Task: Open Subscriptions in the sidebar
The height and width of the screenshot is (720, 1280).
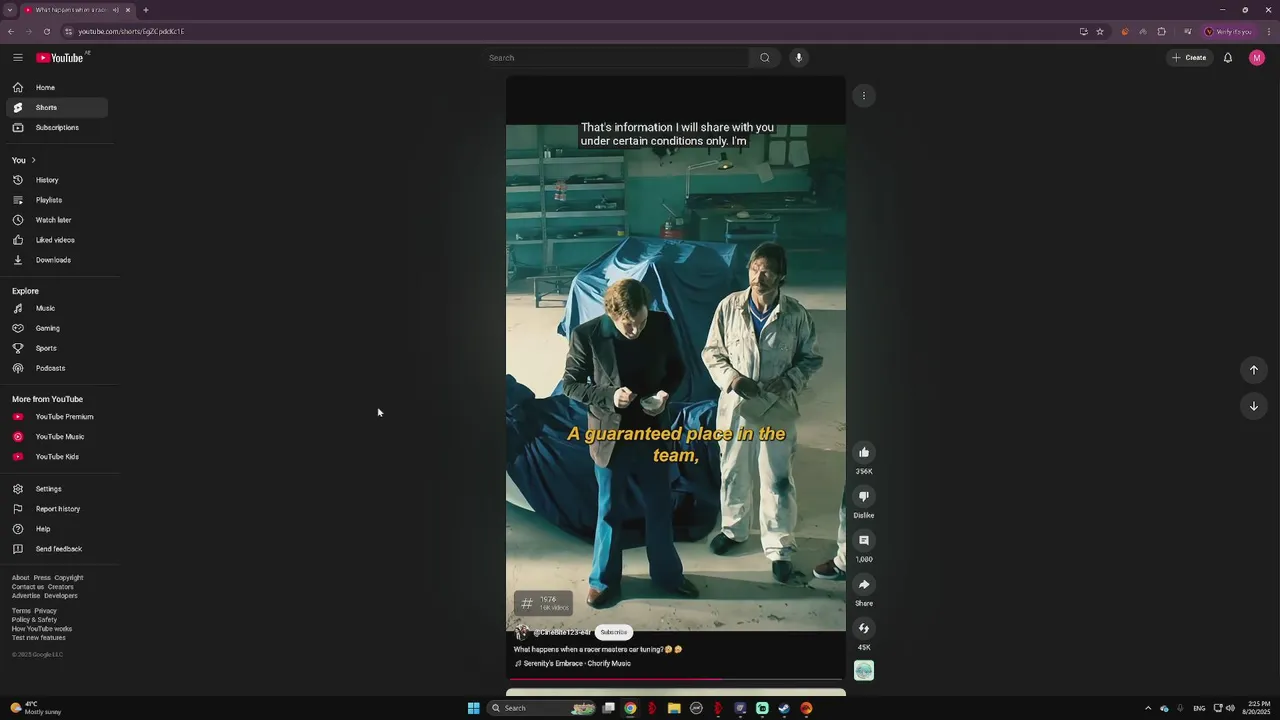Action: pyautogui.click(x=57, y=128)
